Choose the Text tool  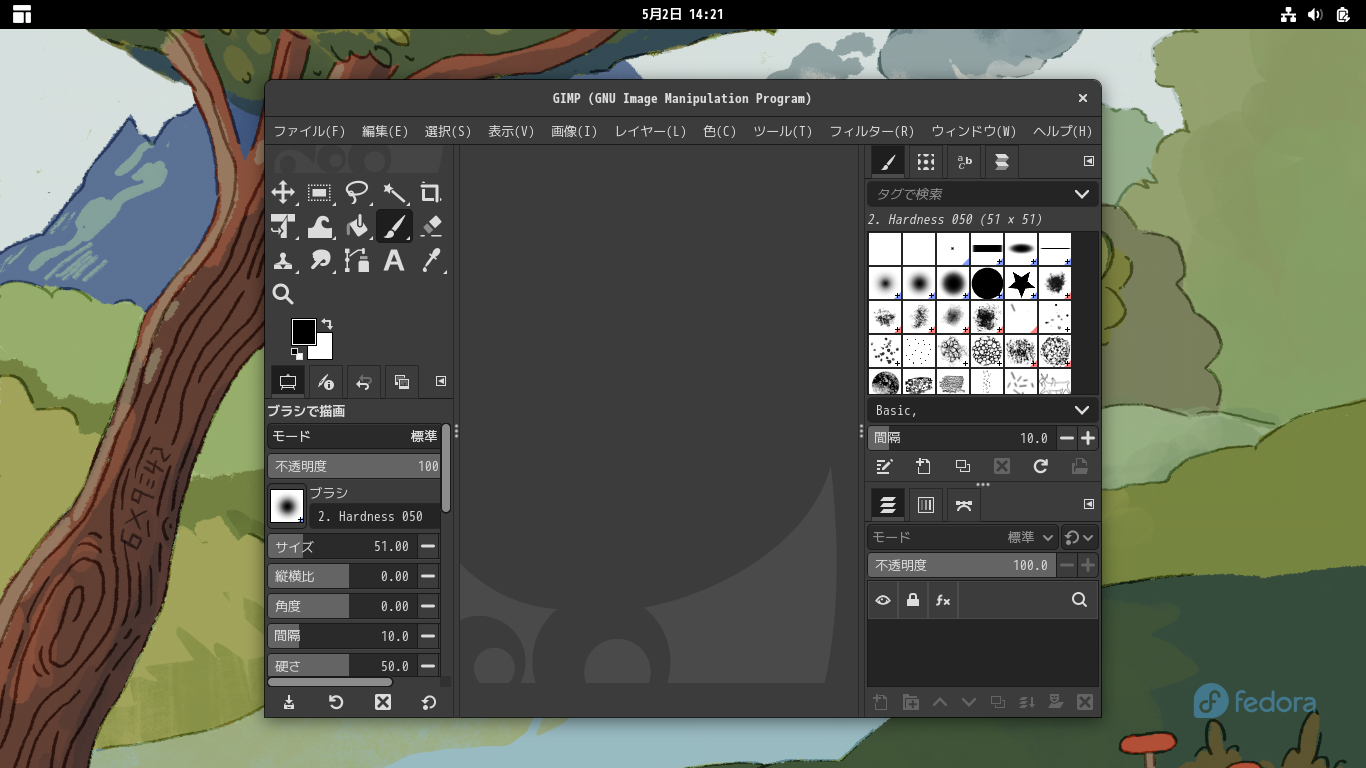point(394,261)
